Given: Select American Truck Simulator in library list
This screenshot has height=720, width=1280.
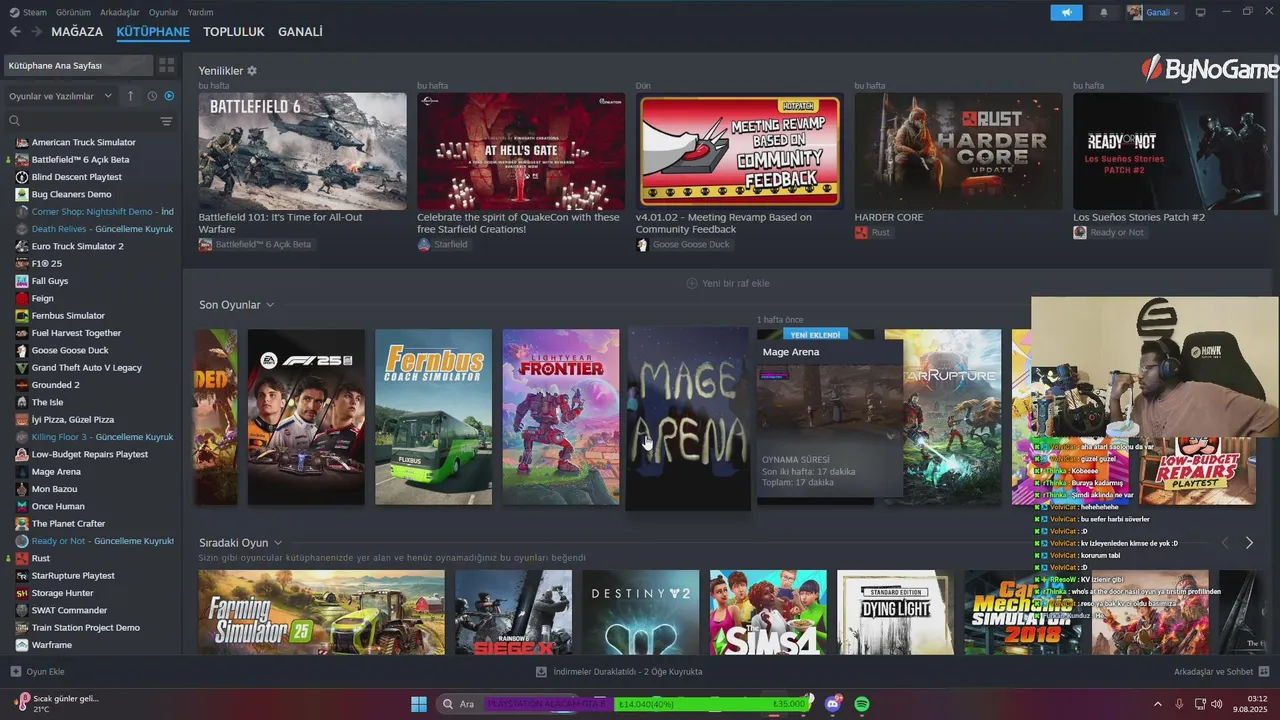Looking at the screenshot, I should click(83, 142).
